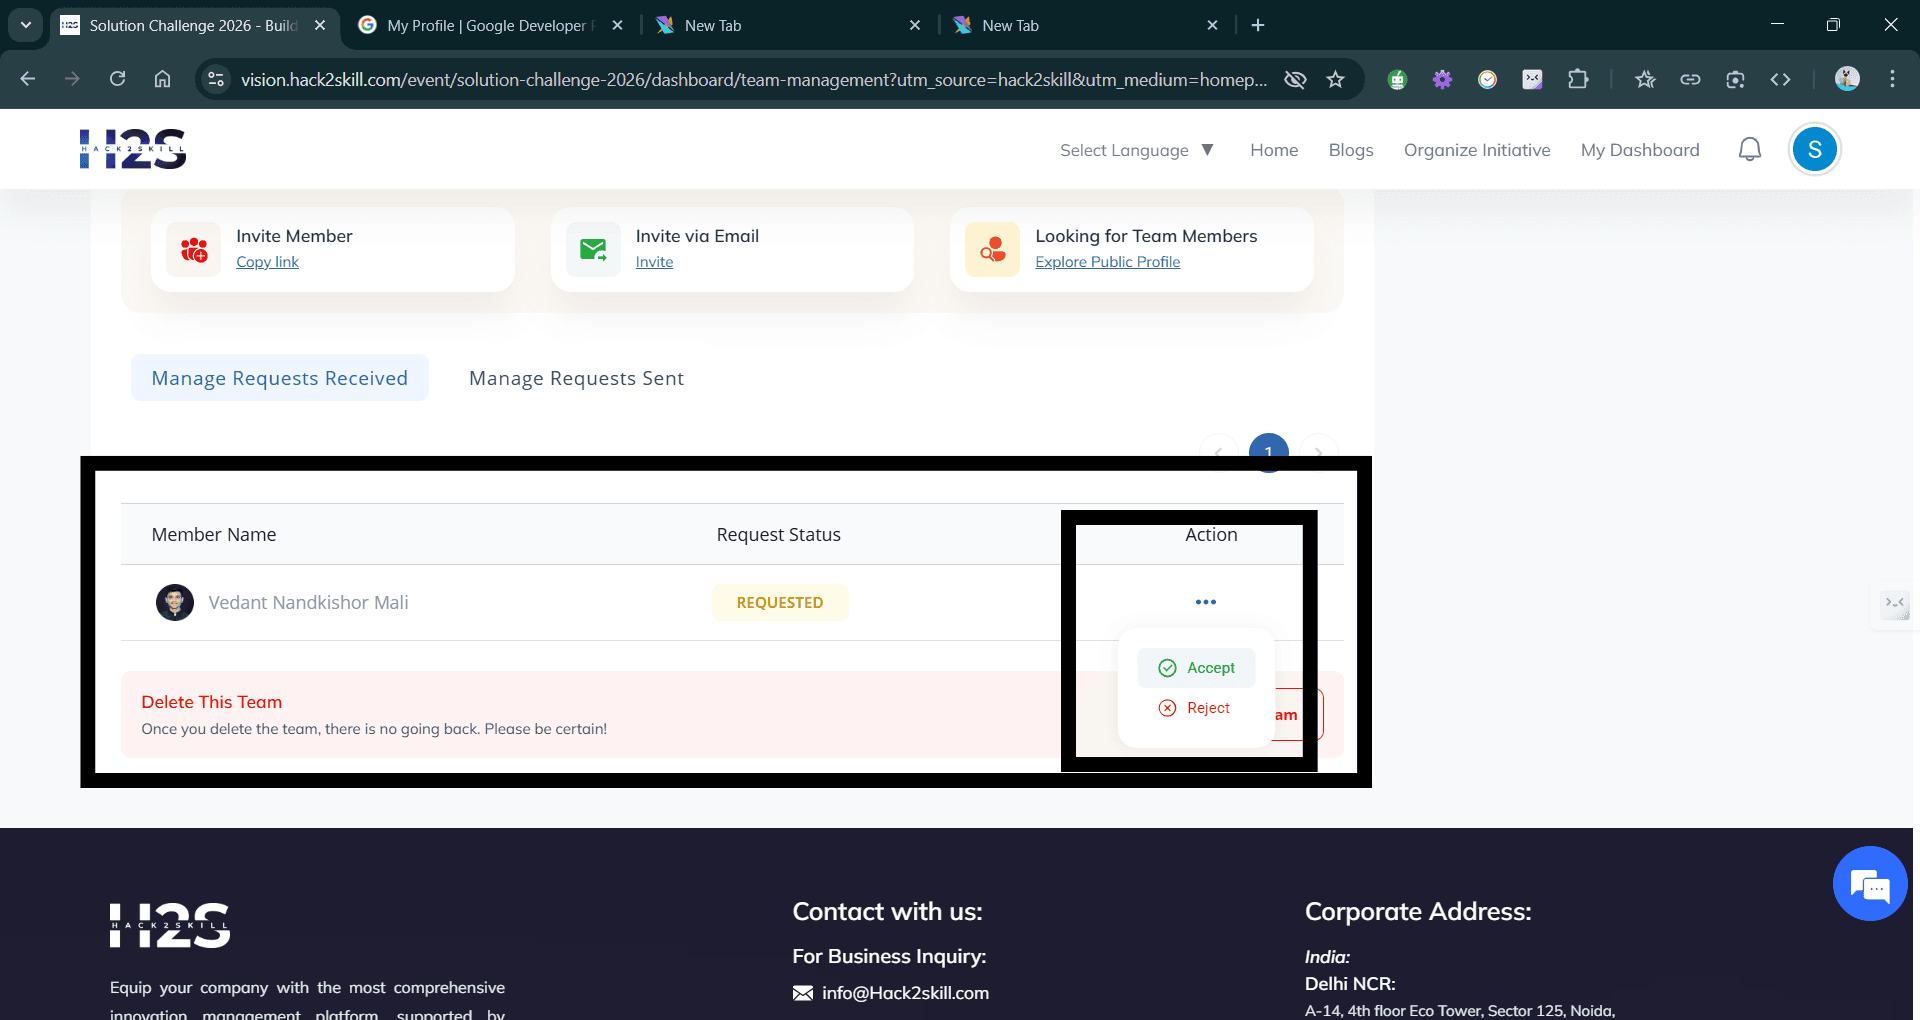This screenshot has width=1920, height=1020.
Task: Open the three-dot Action menu for Vedant
Action: tap(1206, 601)
